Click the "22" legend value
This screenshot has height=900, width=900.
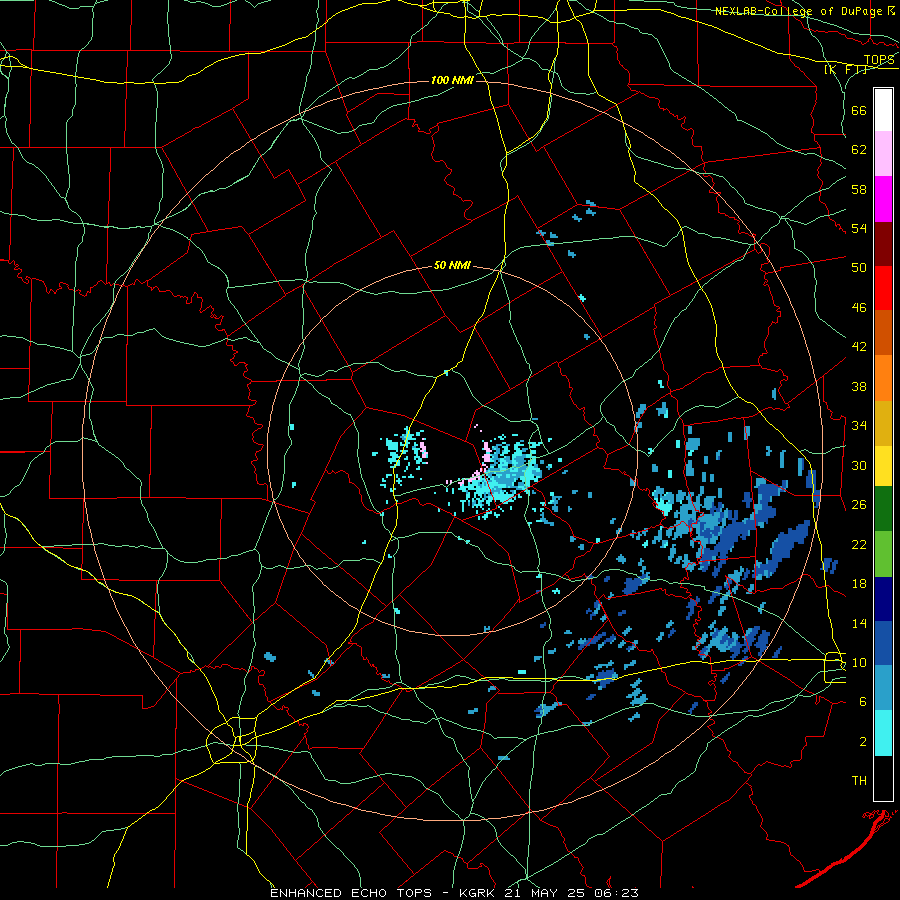pos(859,545)
